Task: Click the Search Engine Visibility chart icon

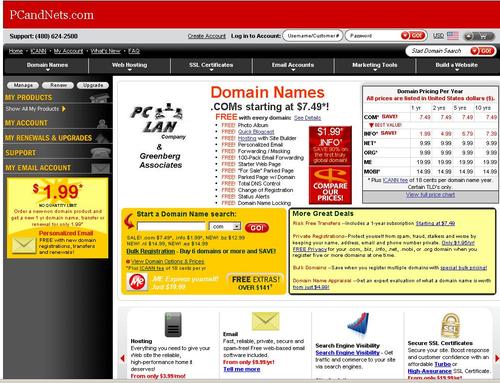Action: click(358, 325)
